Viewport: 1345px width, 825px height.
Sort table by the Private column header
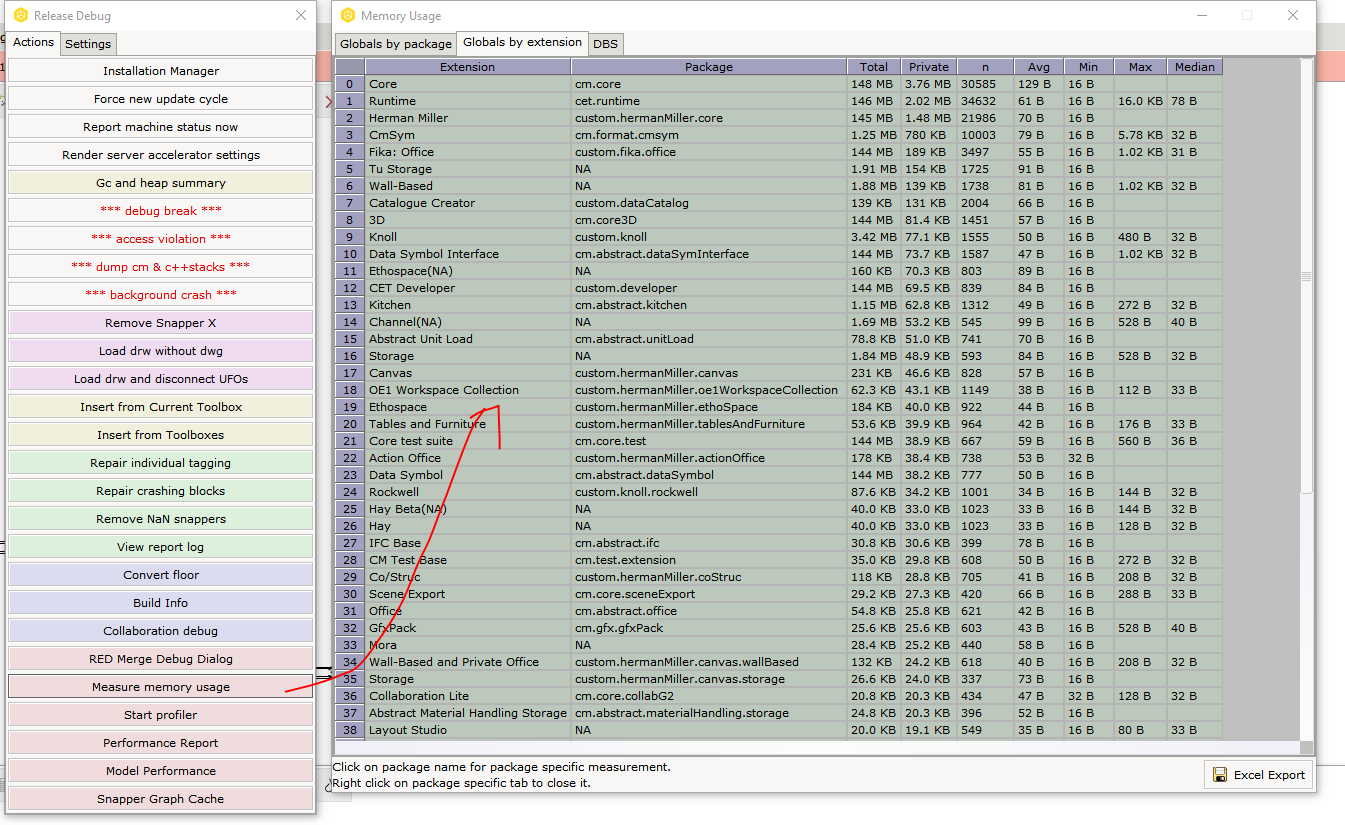pos(929,67)
